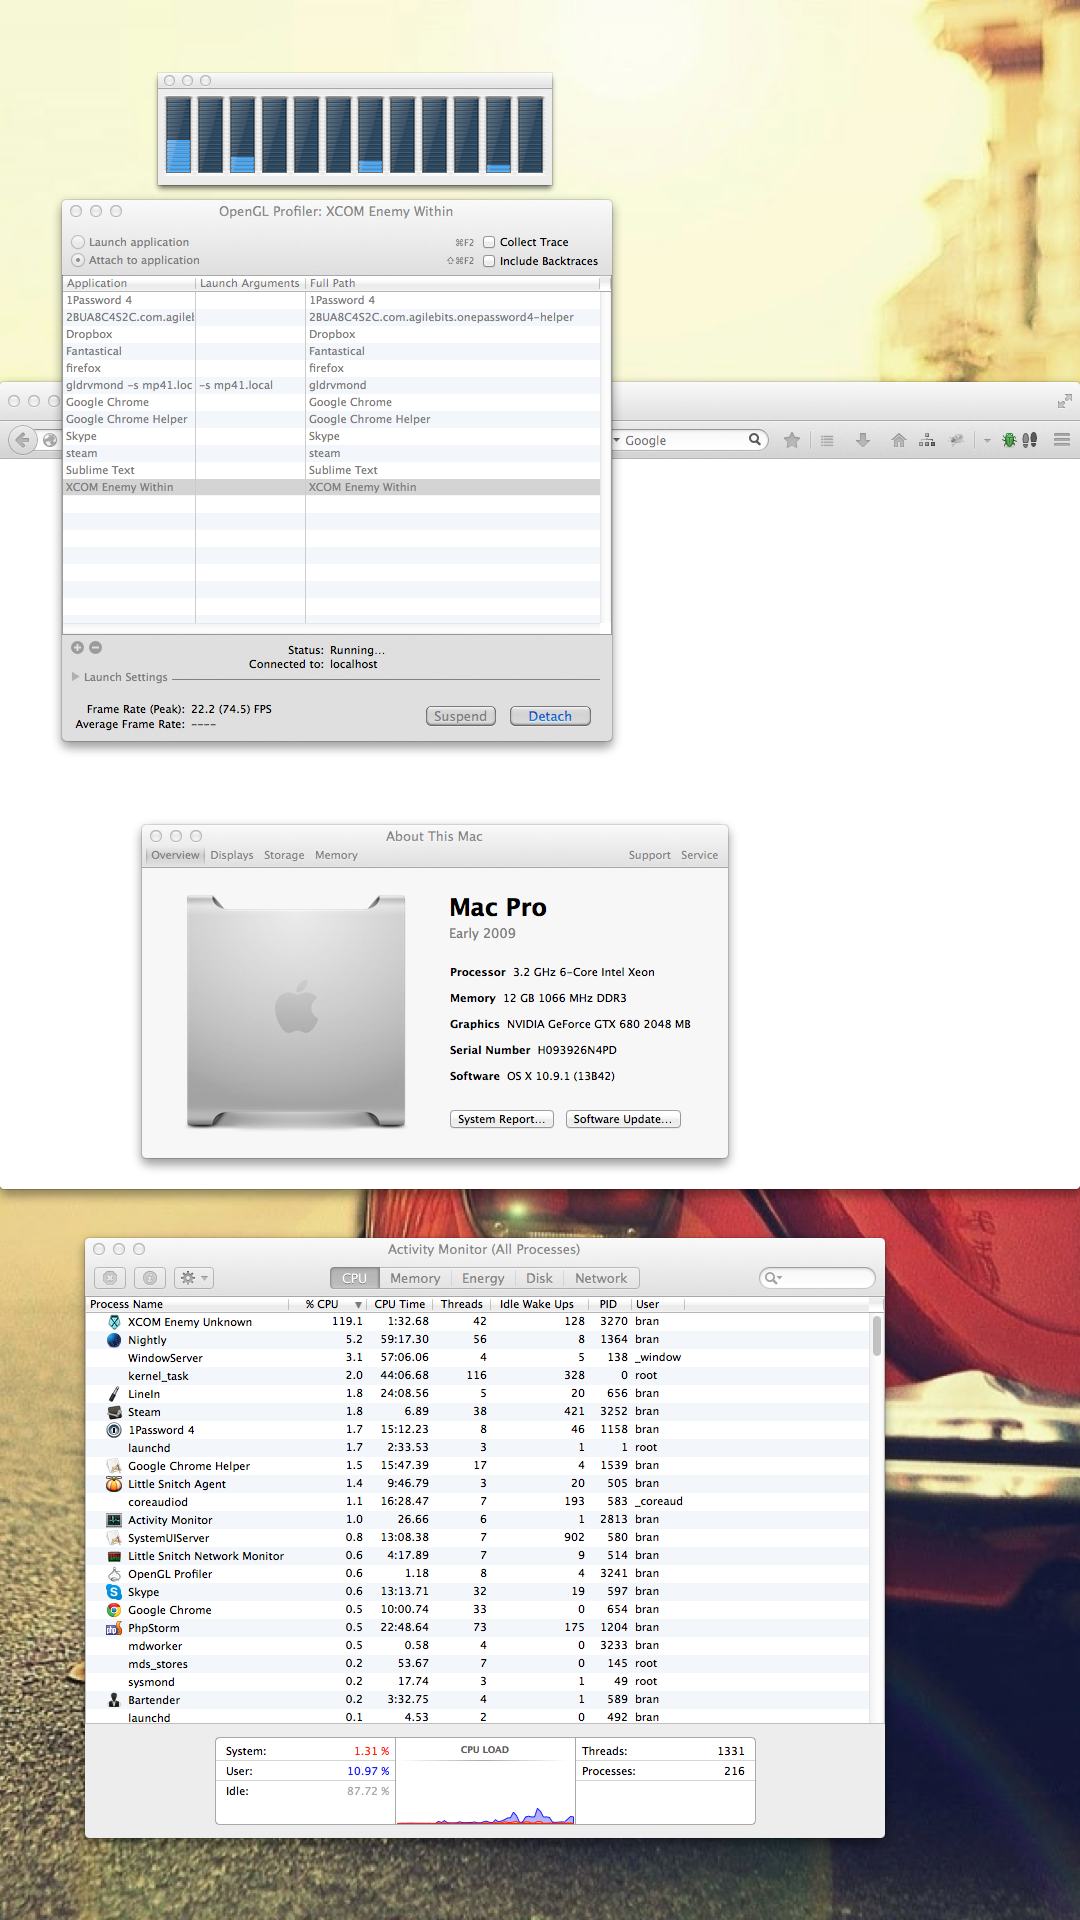Viewport: 1080px width, 1920px height.
Task: Switch to Energy tab in Activity Monitor
Action: click(483, 1278)
